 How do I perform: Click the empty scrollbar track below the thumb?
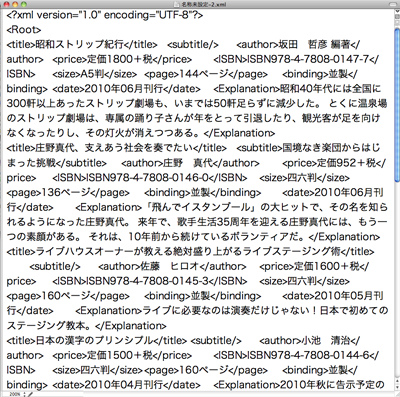397,287
